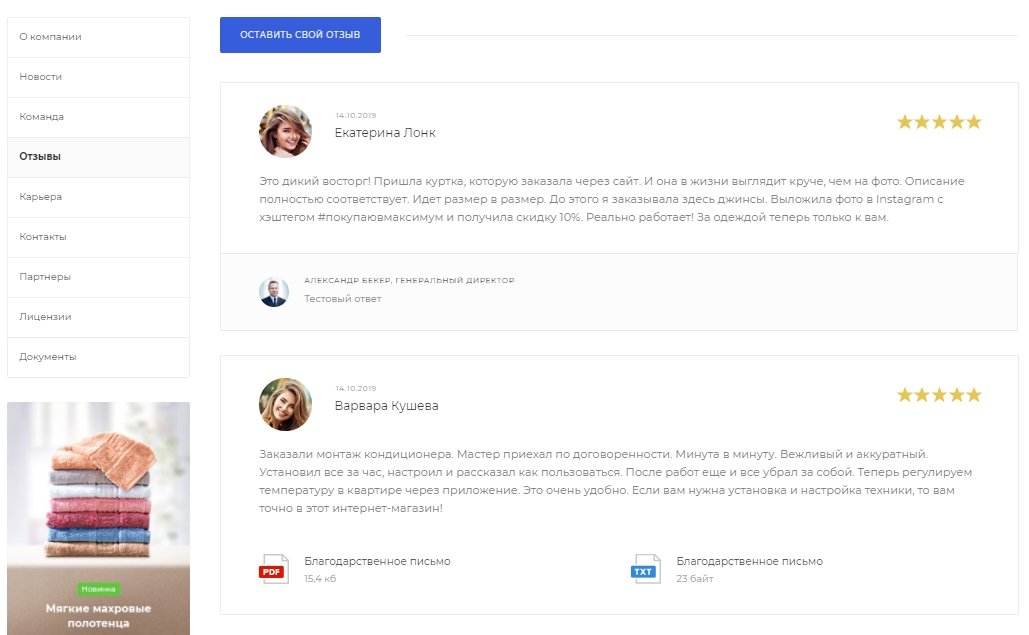This screenshot has height=635, width=1029.
Task: Click the TXT file icon
Action: (645, 569)
